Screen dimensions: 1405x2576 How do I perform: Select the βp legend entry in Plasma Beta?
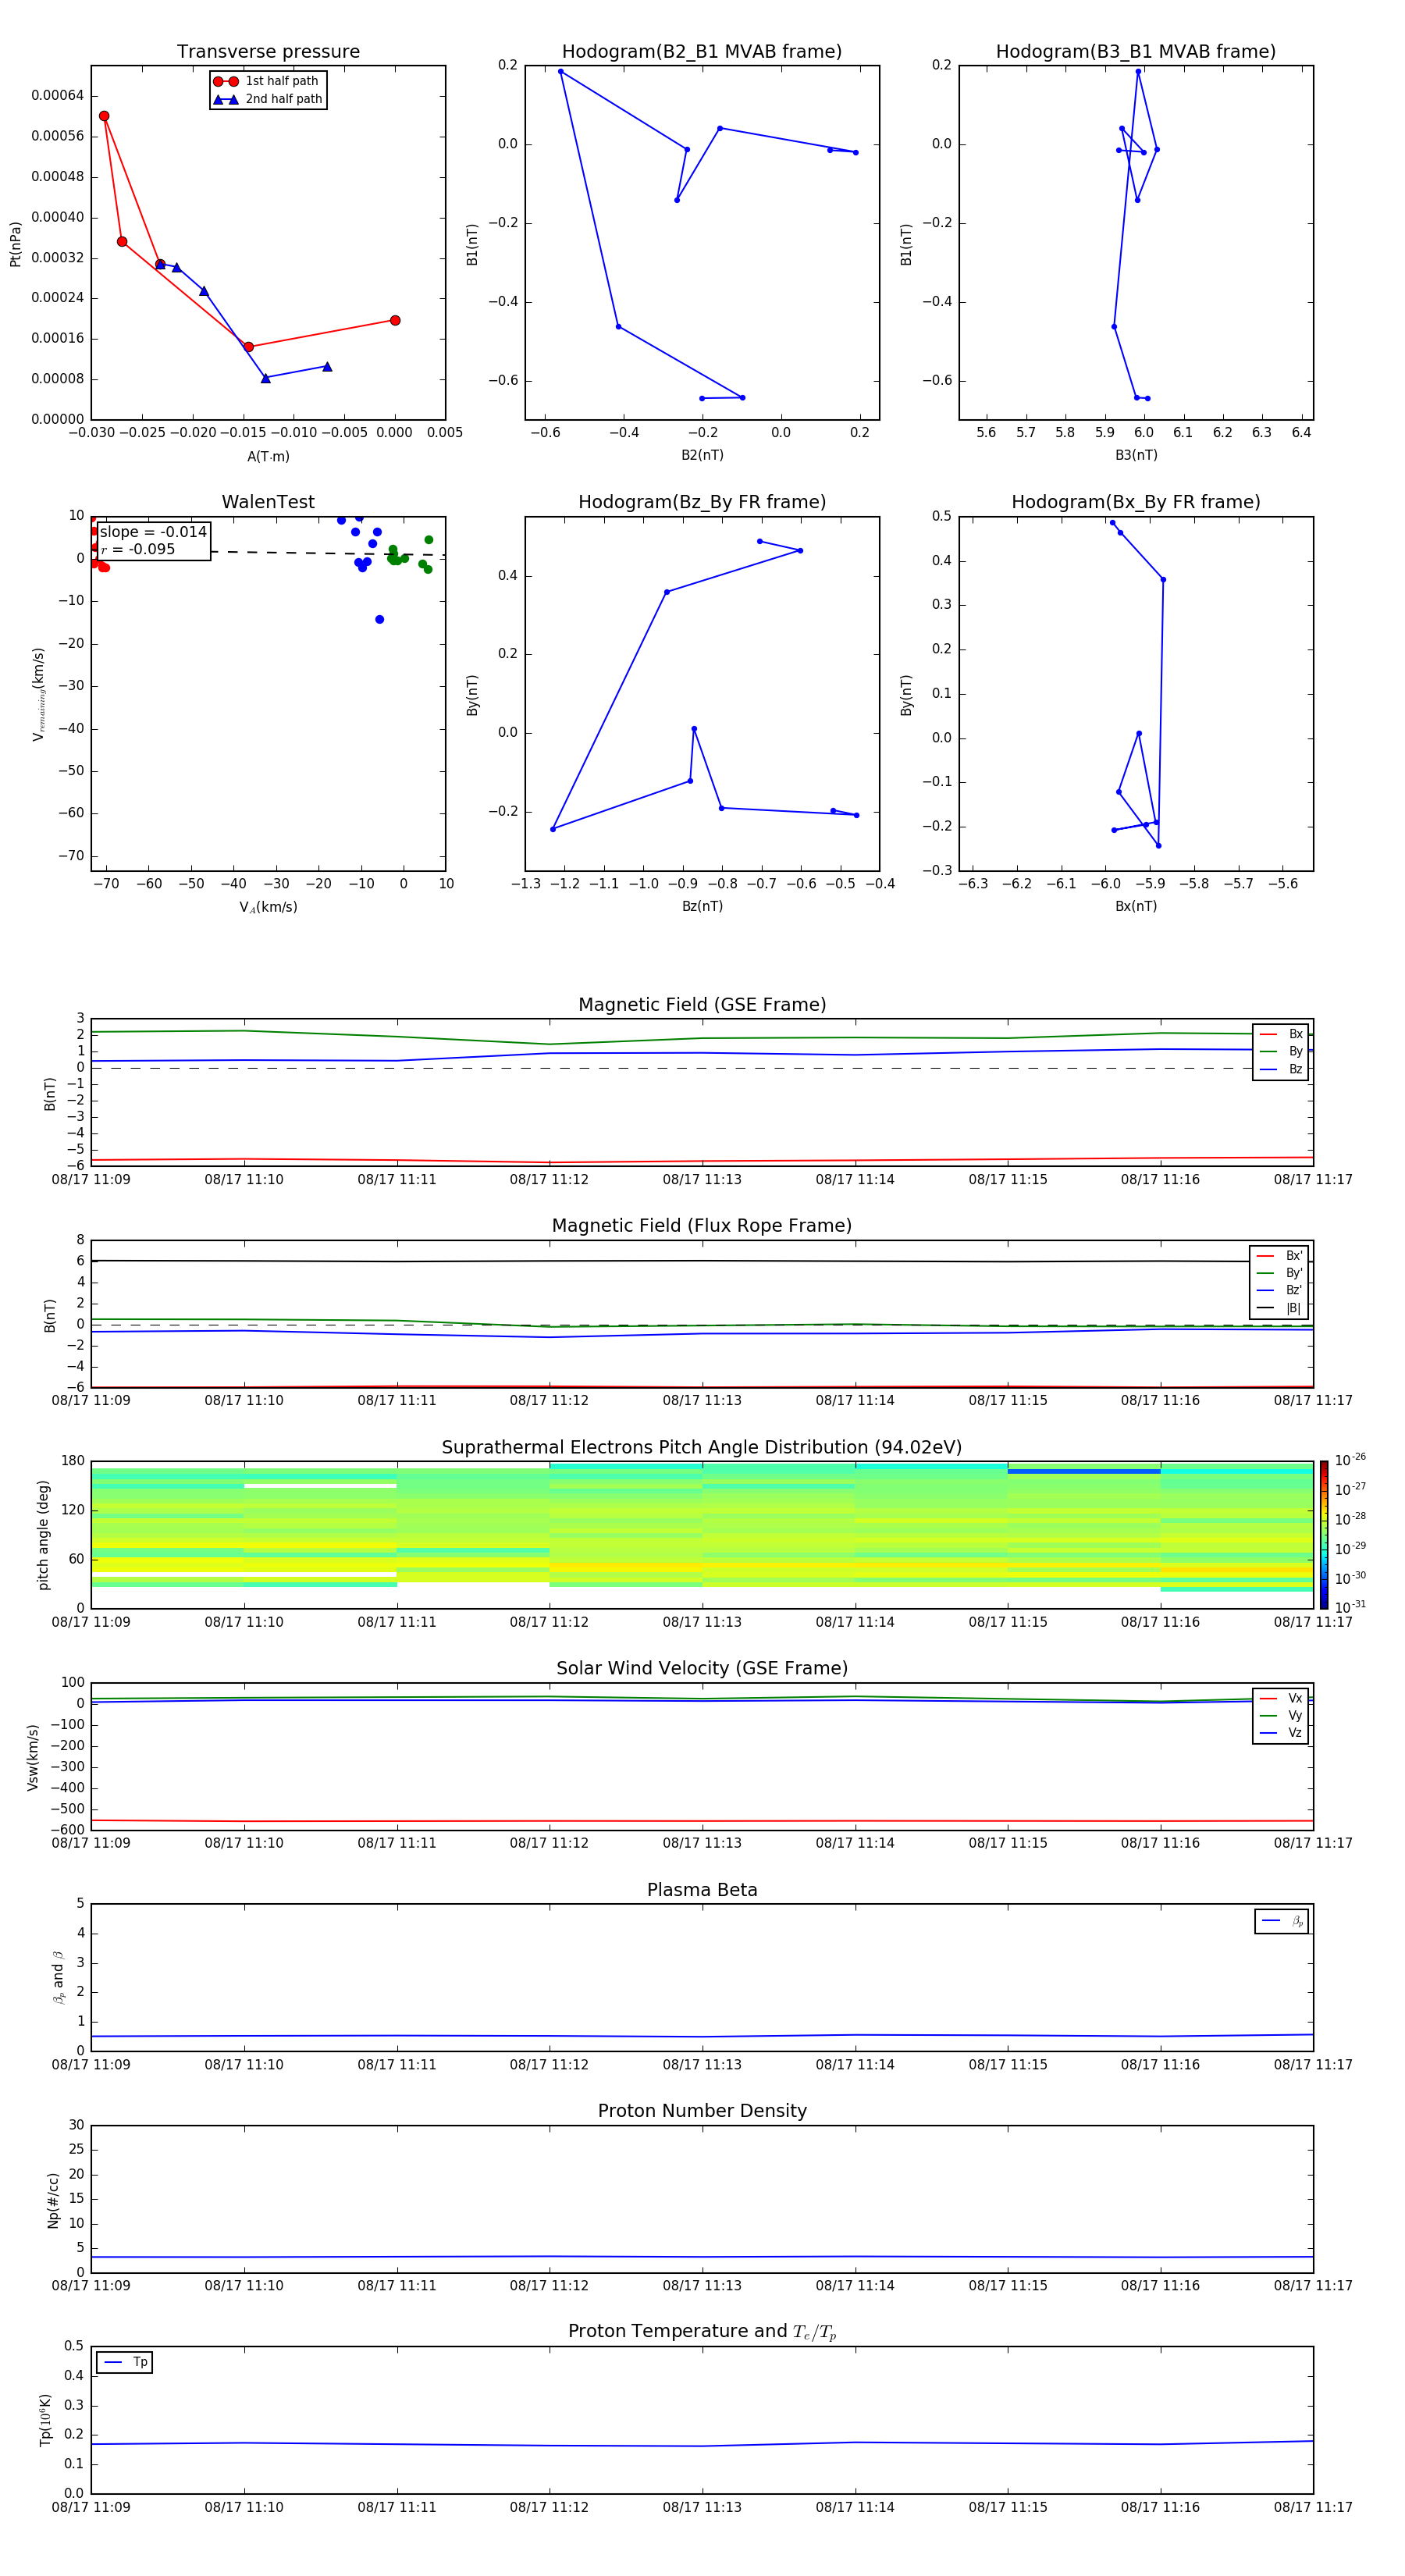click(1282, 1921)
